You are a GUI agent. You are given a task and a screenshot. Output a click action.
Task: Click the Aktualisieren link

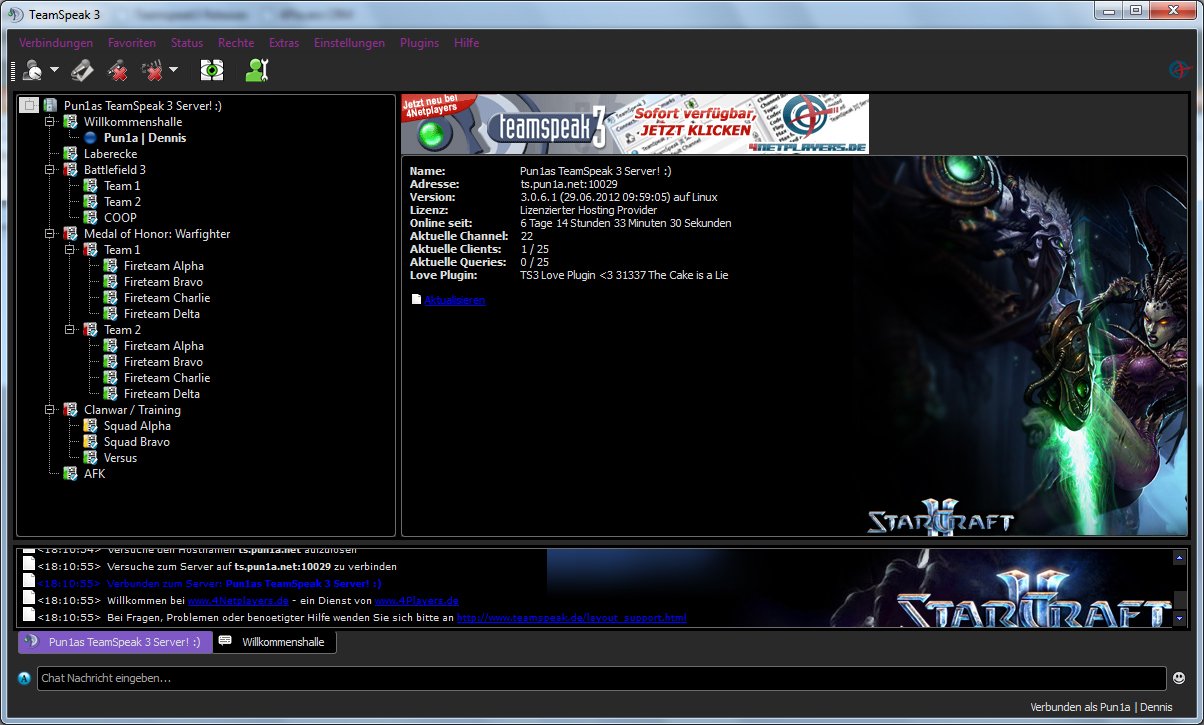pyautogui.click(x=455, y=300)
